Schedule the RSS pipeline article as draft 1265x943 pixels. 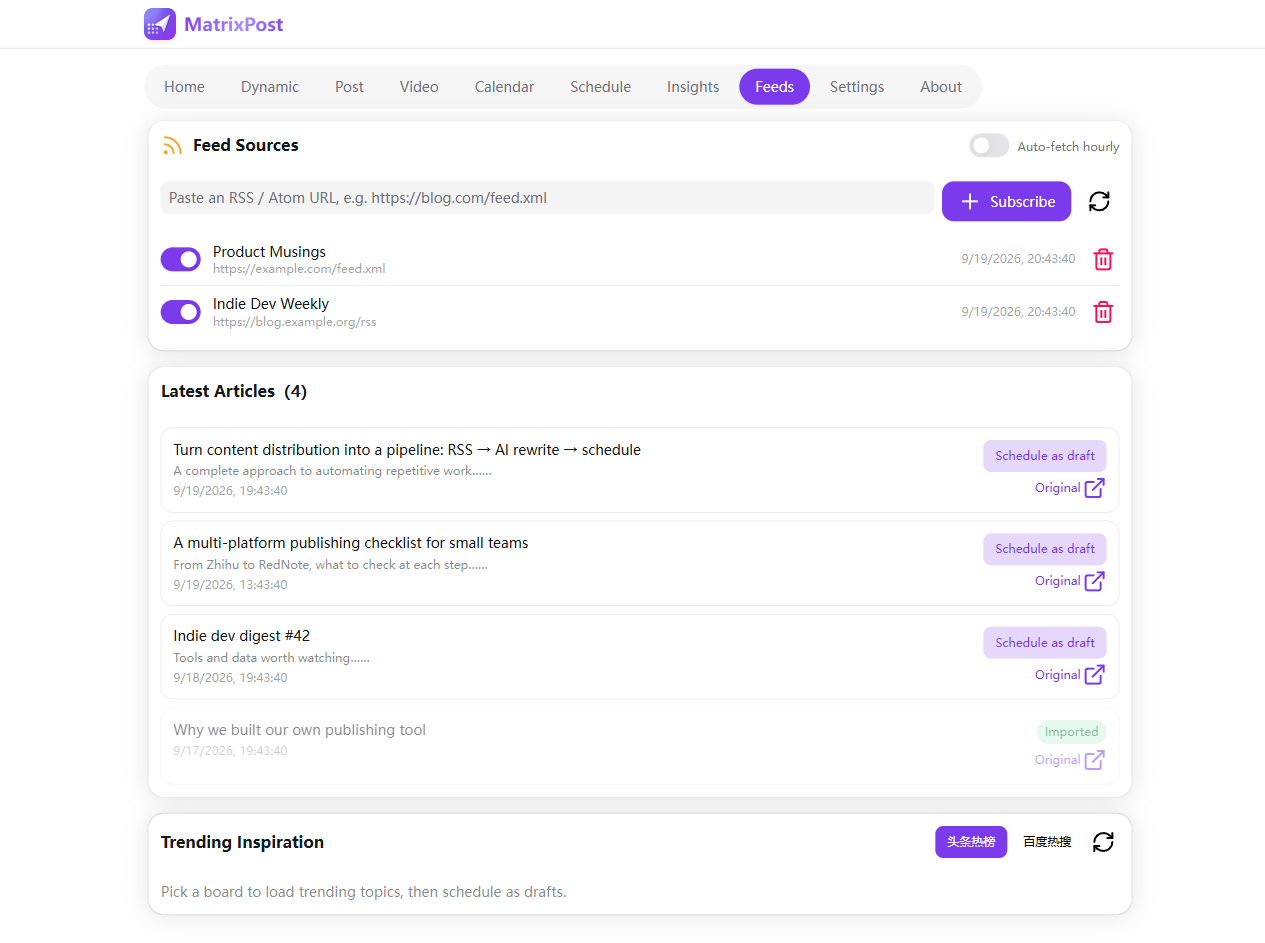click(x=1045, y=456)
